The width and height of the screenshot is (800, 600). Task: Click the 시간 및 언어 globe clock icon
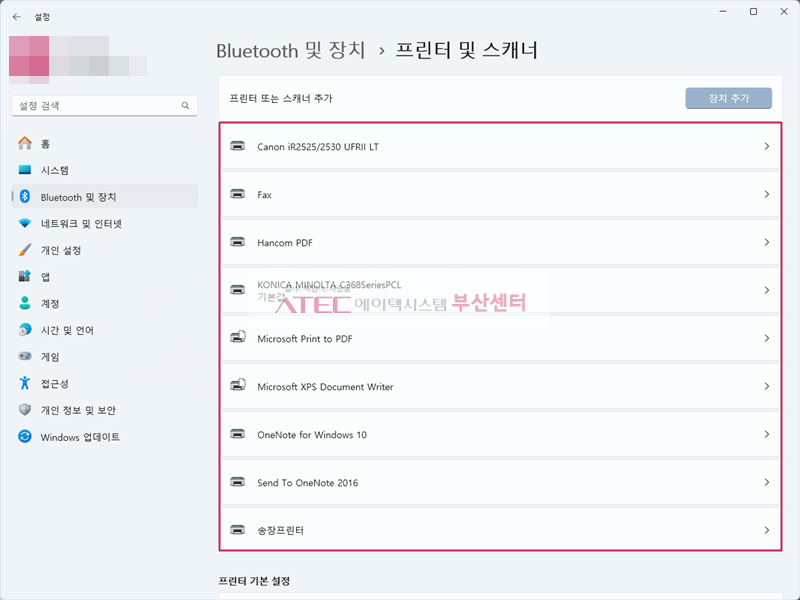tap(24, 330)
